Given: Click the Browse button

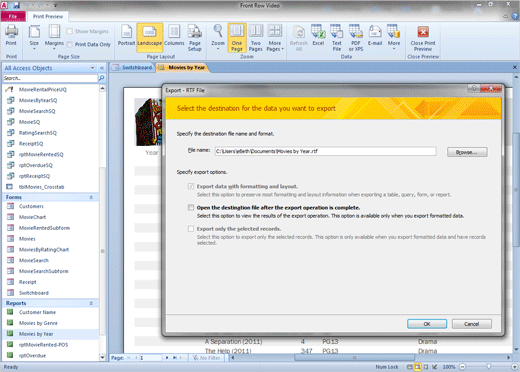Looking at the screenshot, I should pyautogui.click(x=467, y=152).
